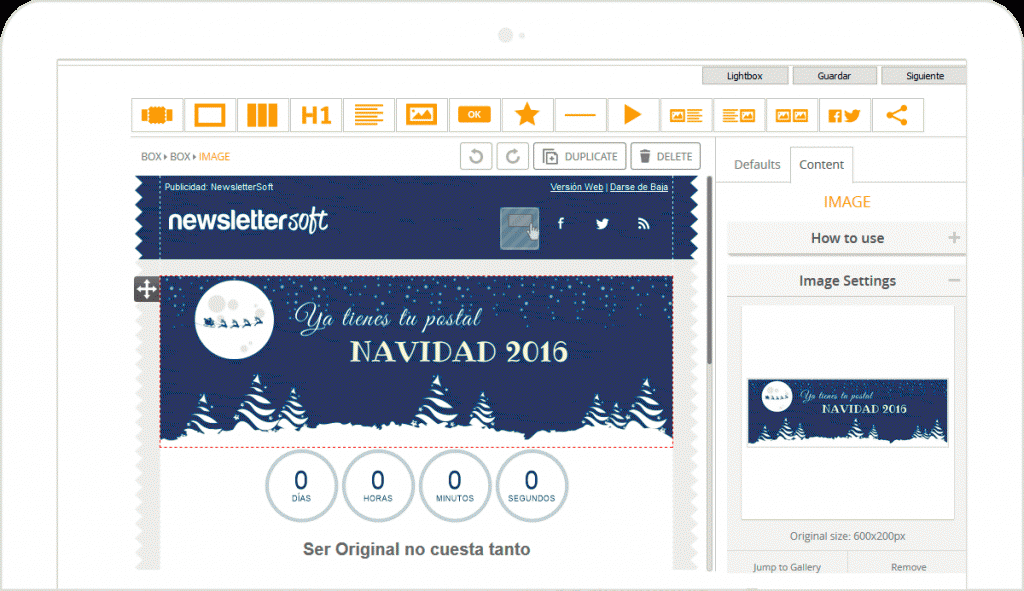Duplicate the selected image block

tap(580, 156)
